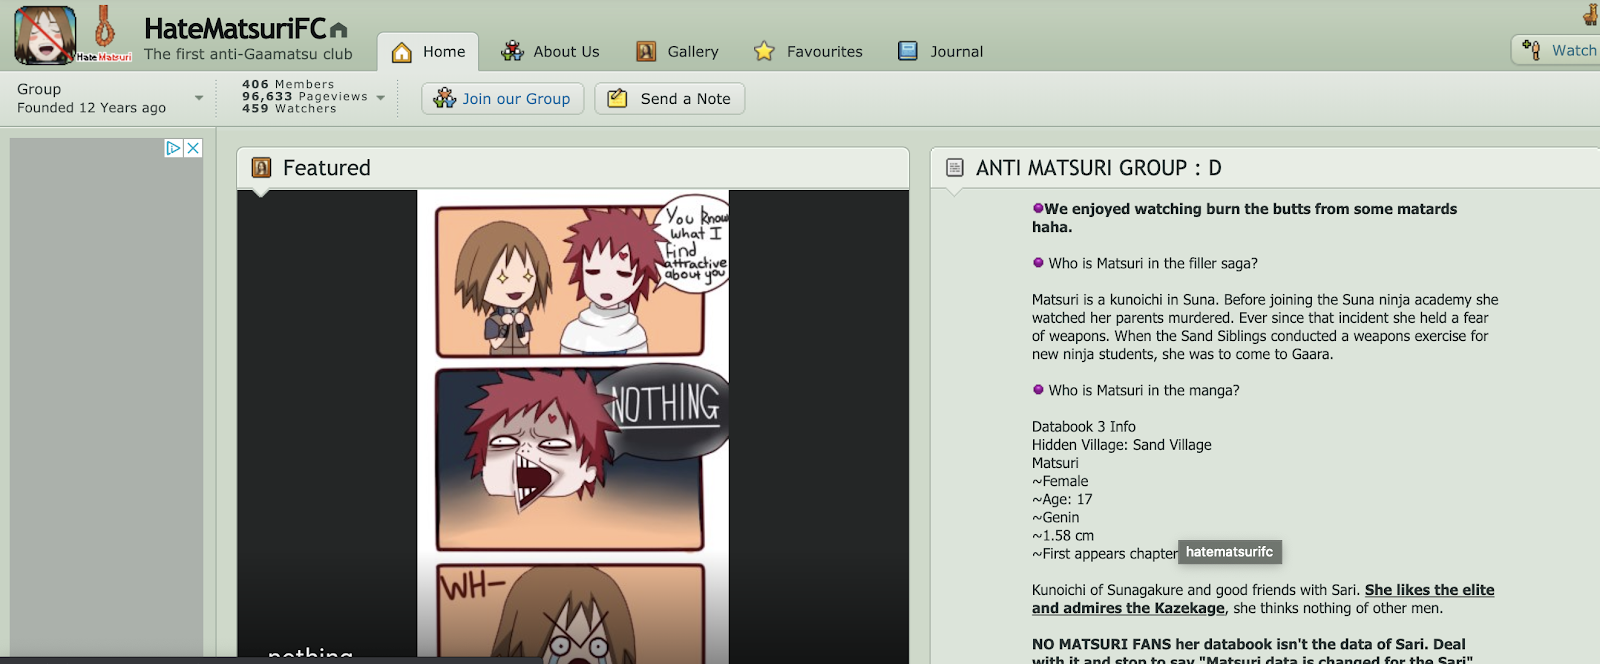Viewport: 1600px width, 664px height.
Task: Open the link 'She likes the elite and admires the Kazekage'
Action: (1263, 599)
